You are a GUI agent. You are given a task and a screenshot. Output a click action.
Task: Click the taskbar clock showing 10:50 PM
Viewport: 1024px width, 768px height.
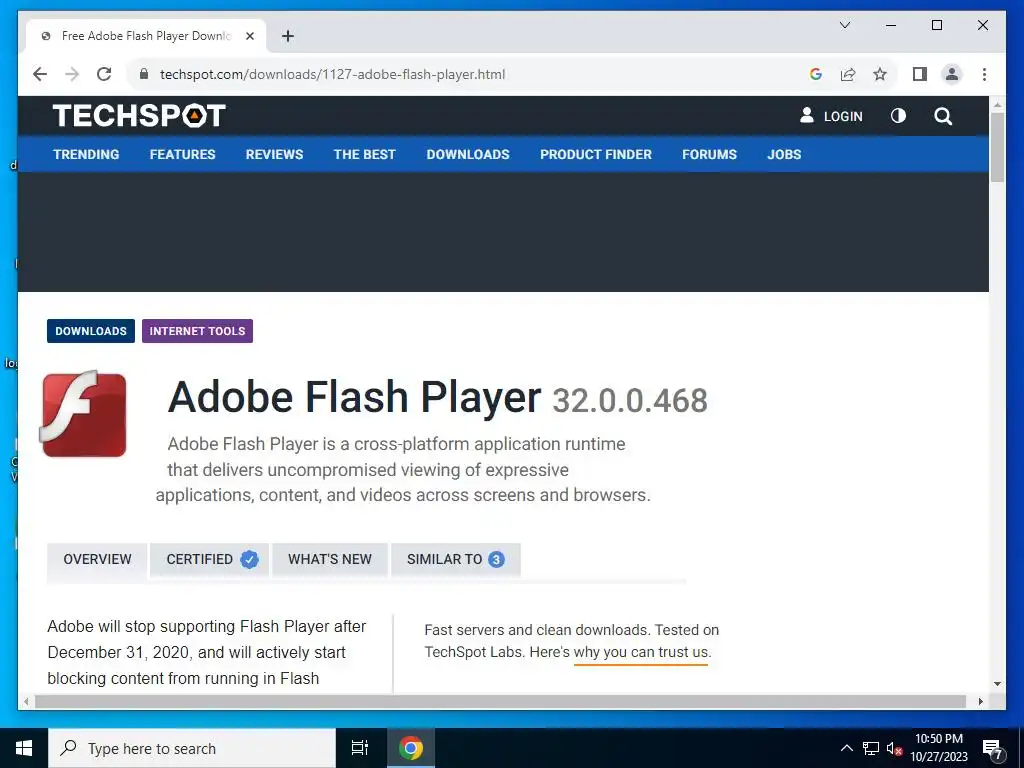pyautogui.click(x=939, y=748)
